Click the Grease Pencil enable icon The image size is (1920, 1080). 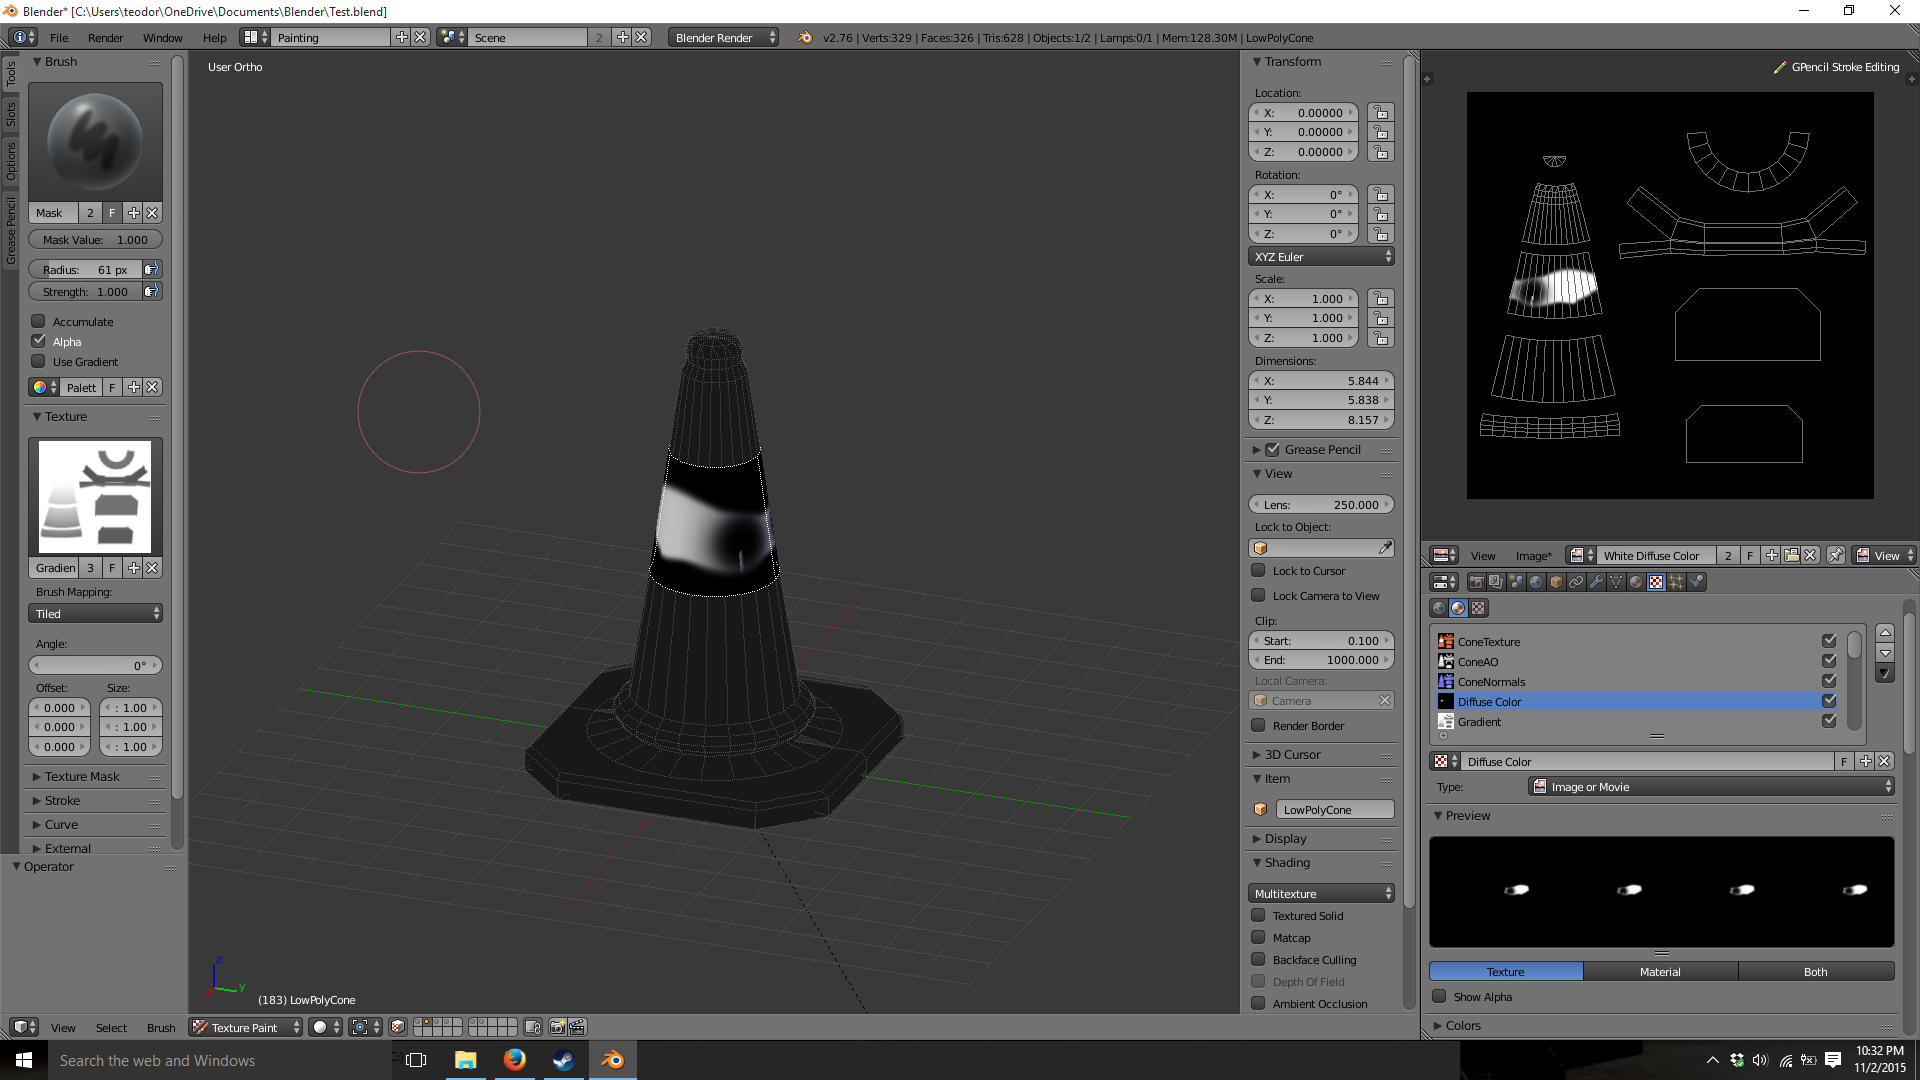click(x=1274, y=448)
